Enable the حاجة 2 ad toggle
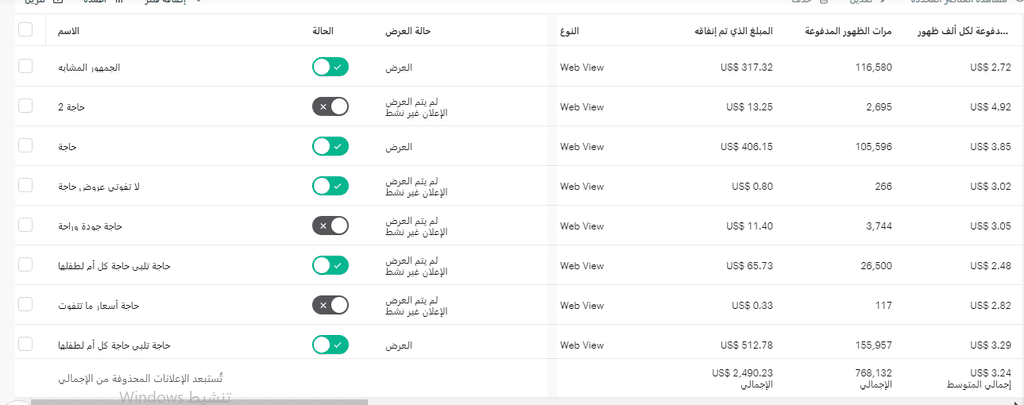The width and height of the screenshot is (1024, 405). tap(330, 106)
